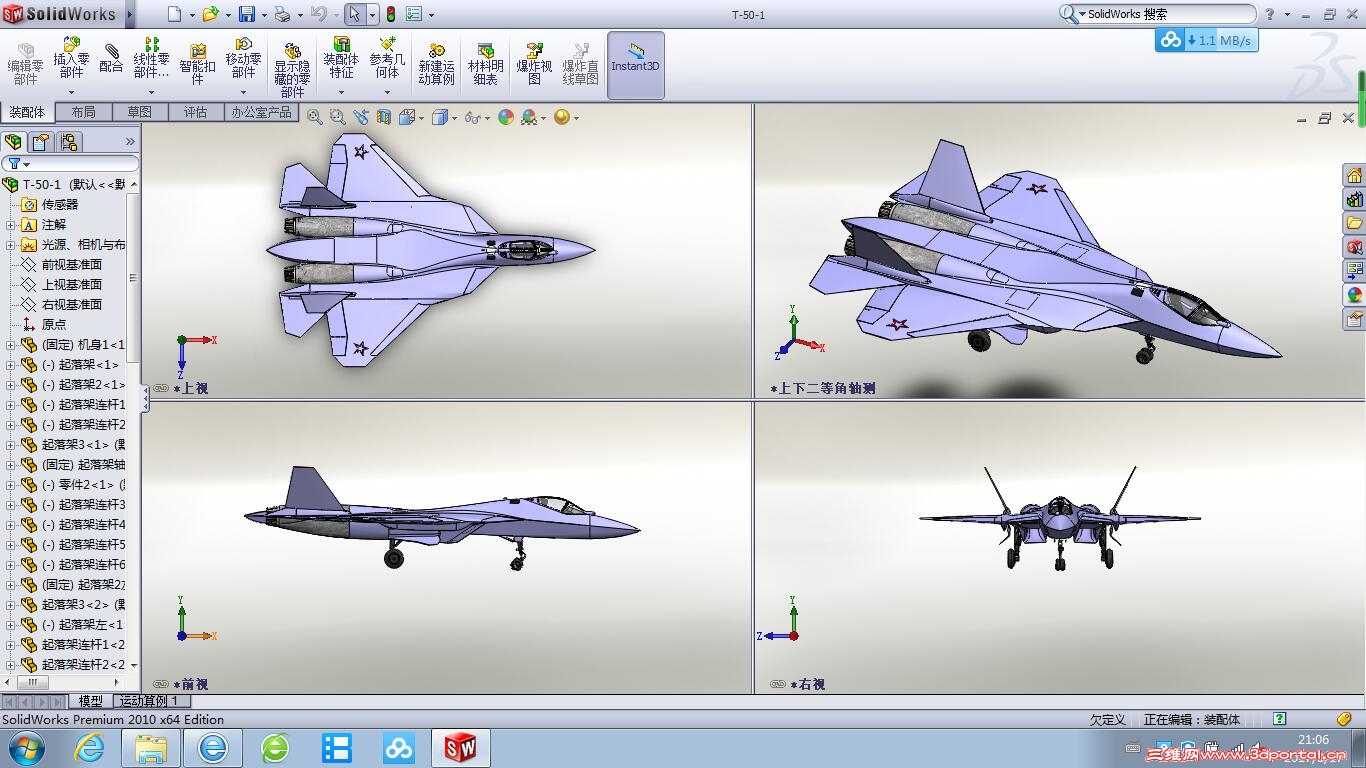Viewport: 1366px width, 768px height.
Task: Switch to the 评估 (Evaluate) tab
Action: point(196,112)
